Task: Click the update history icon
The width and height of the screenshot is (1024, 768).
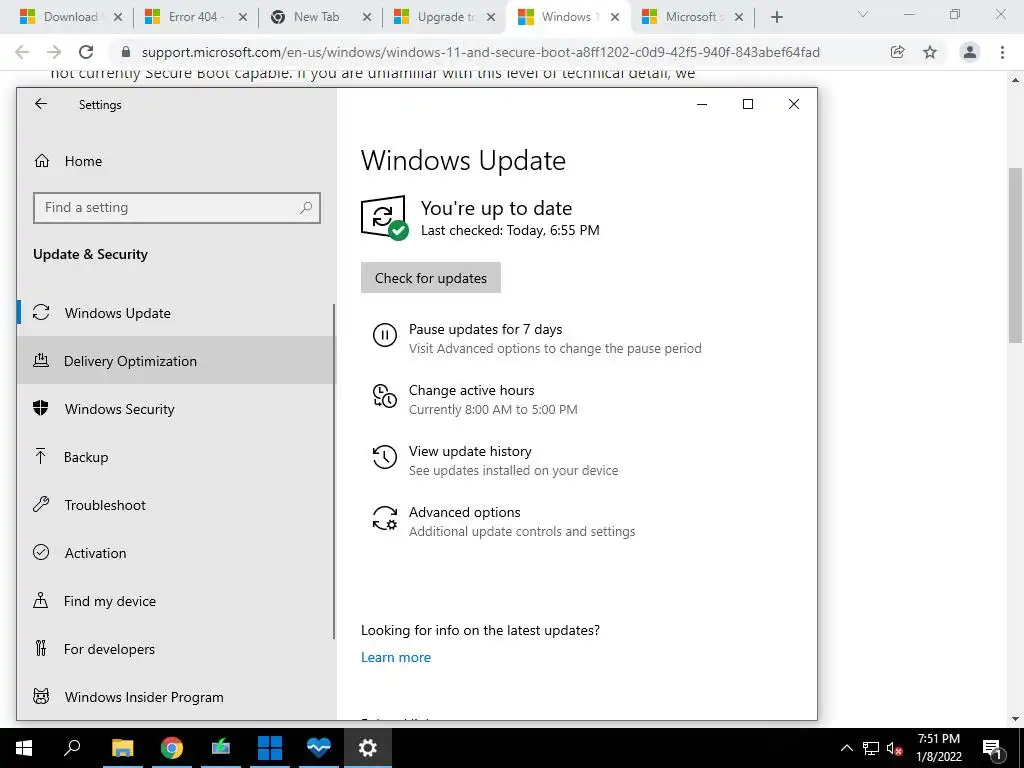Action: [x=385, y=456]
